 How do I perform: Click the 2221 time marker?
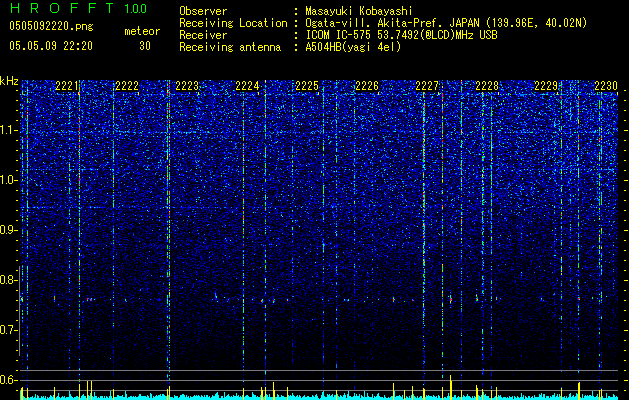pyautogui.click(x=67, y=86)
